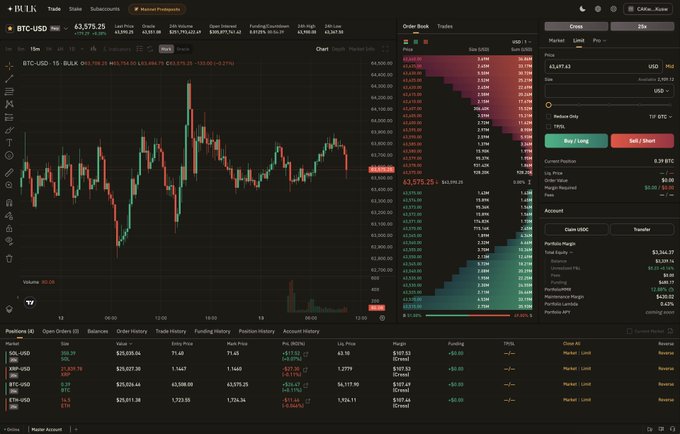Image resolution: width=680 pixels, height=434 pixels.
Task: Switch to the Market order tab
Action: (556, 40)
